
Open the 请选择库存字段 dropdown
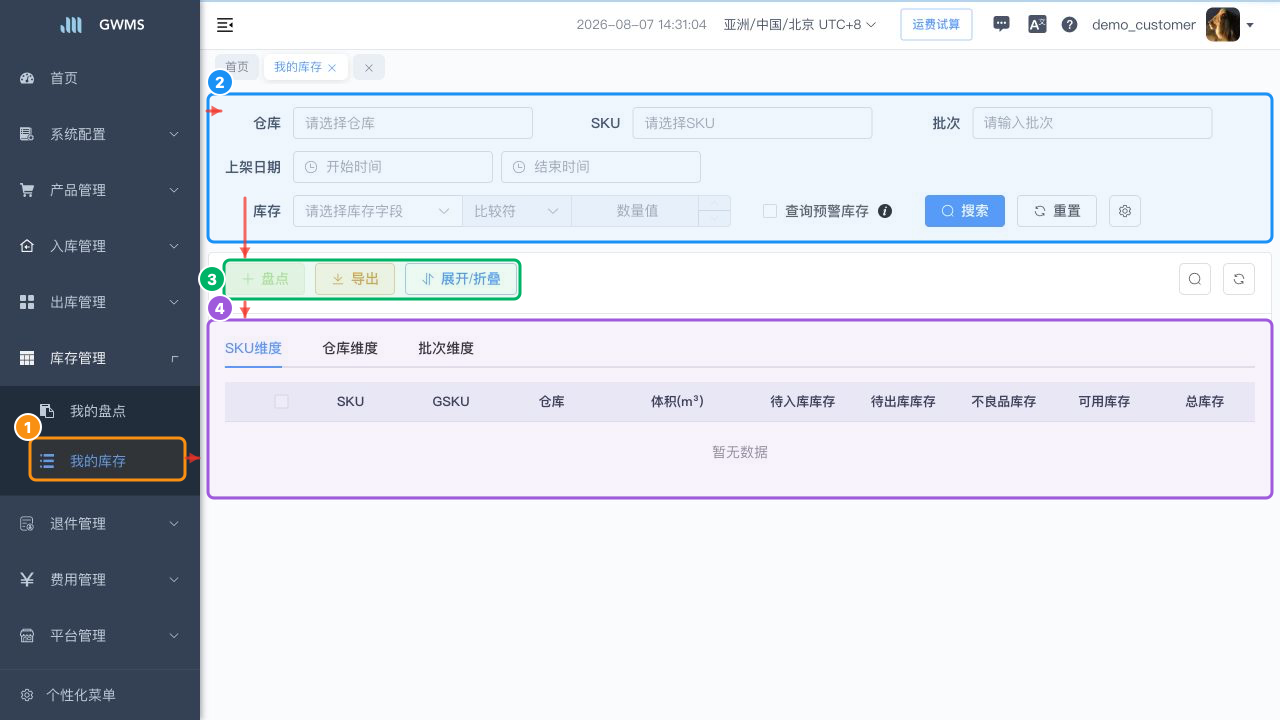tap(377, 211)
